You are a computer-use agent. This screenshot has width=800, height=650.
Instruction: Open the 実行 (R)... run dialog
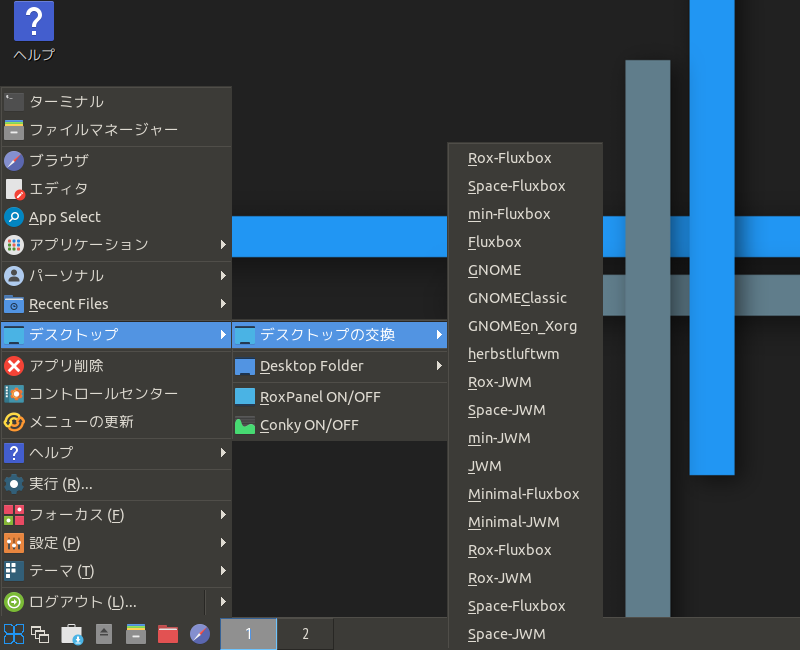[x=116, y=484]
